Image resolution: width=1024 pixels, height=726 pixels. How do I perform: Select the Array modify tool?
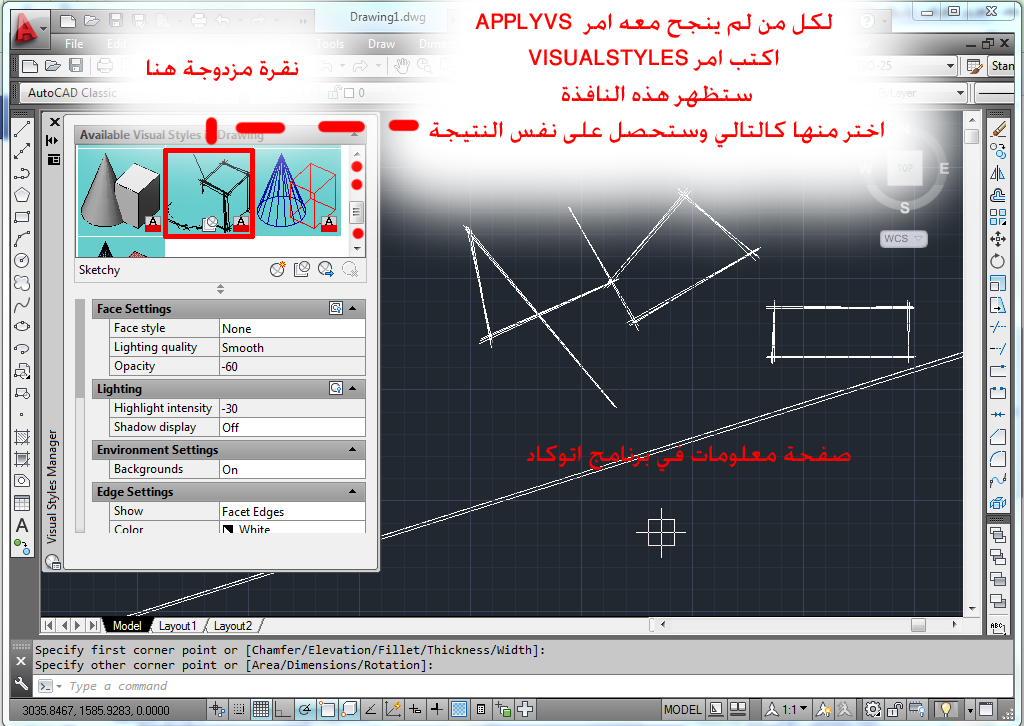pyautogui.click(x=998, y=217)
